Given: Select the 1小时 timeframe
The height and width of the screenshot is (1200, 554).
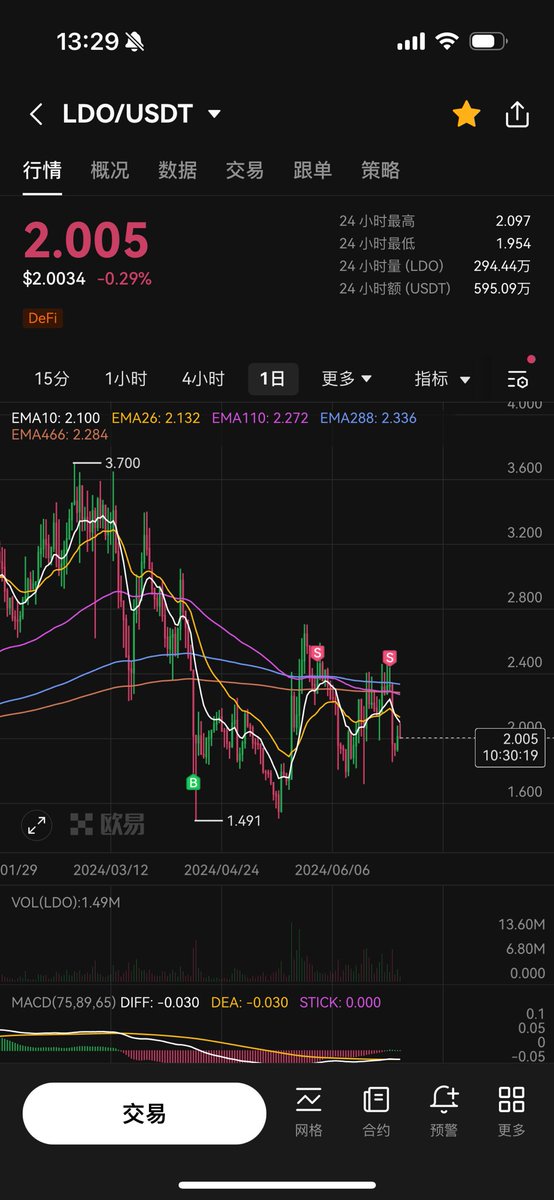Looking at the screenshot, I should (x=126, y=379).
